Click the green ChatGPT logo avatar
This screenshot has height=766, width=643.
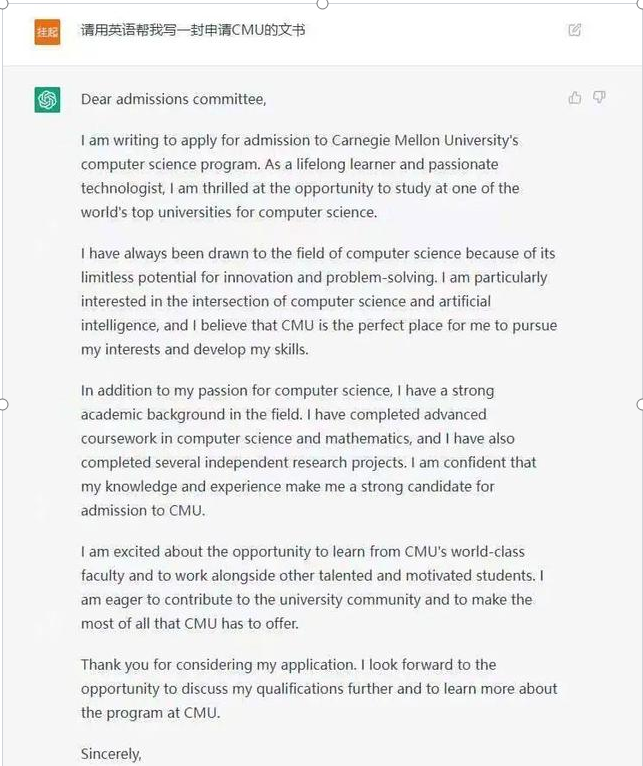pyautogui.click(x=47, y=99)
